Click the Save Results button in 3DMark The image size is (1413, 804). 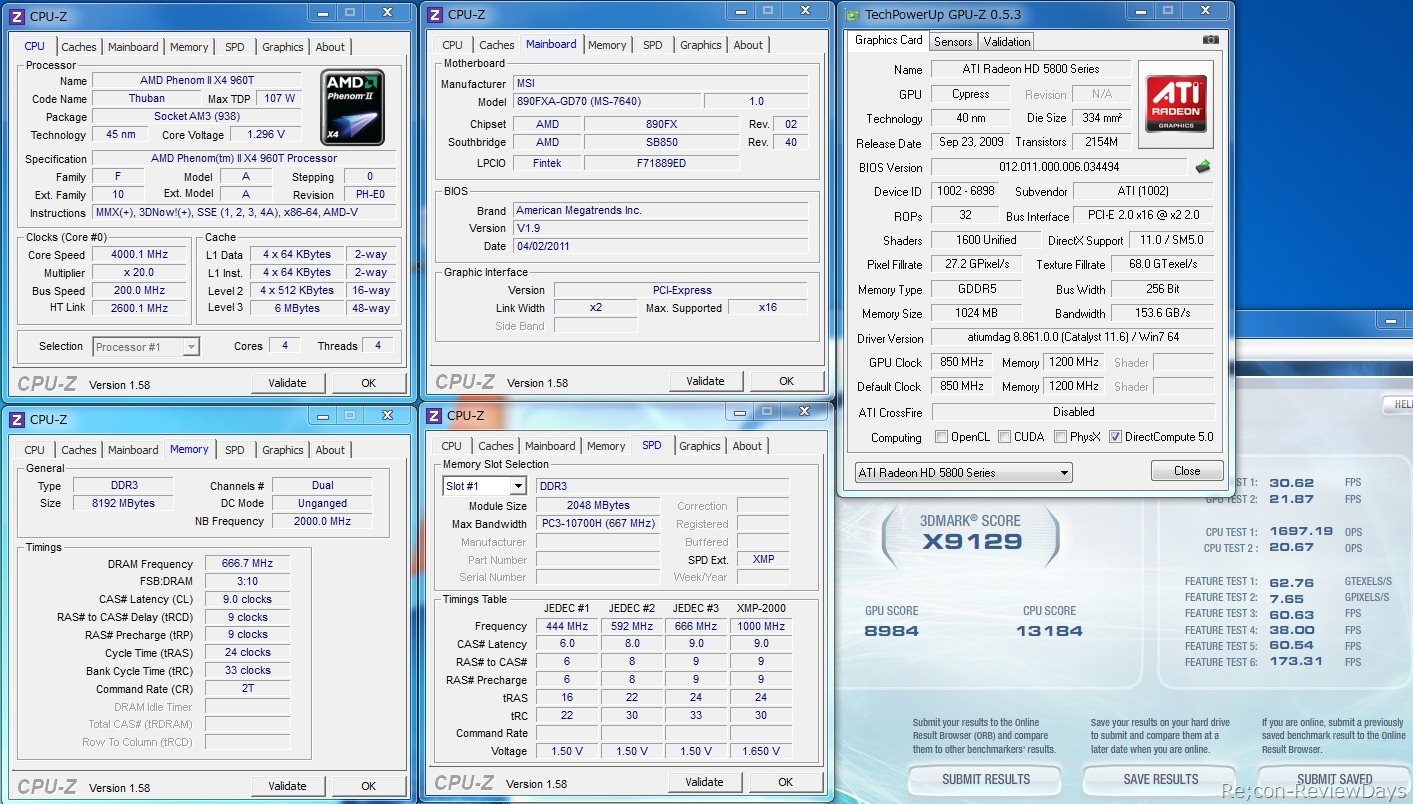pos(1160,779)
